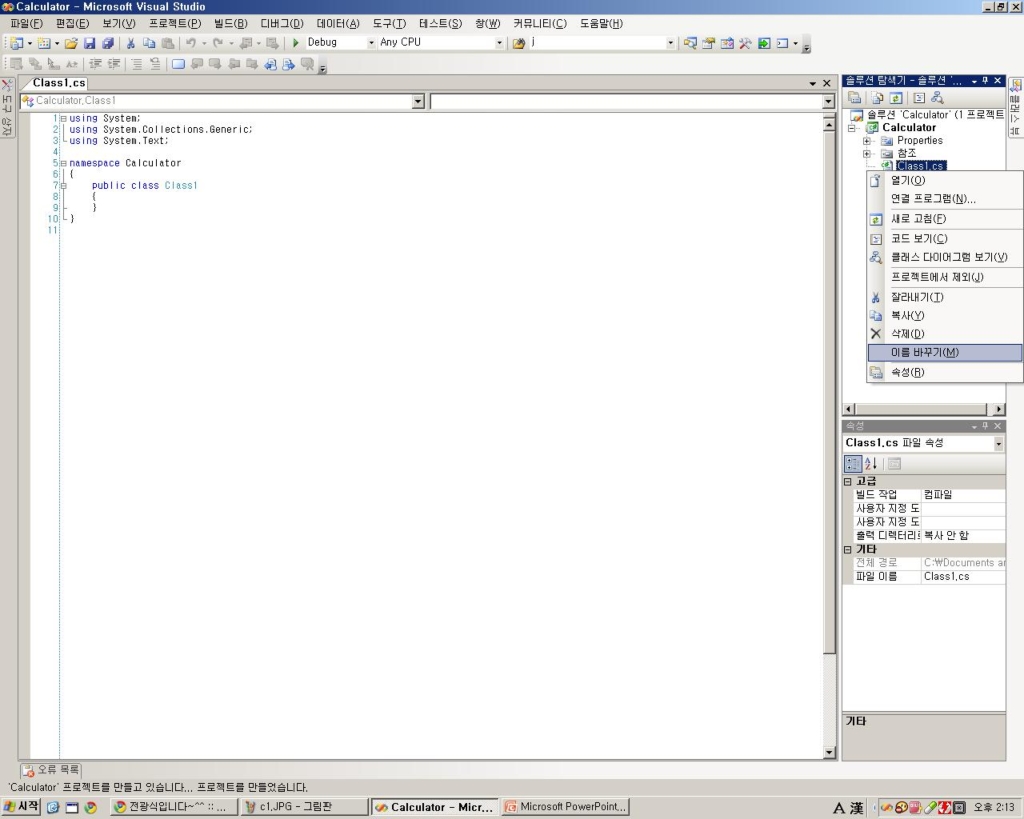
Task: Switch to Microsoft PowerPoint taskbar button
Action: [566, 807]
